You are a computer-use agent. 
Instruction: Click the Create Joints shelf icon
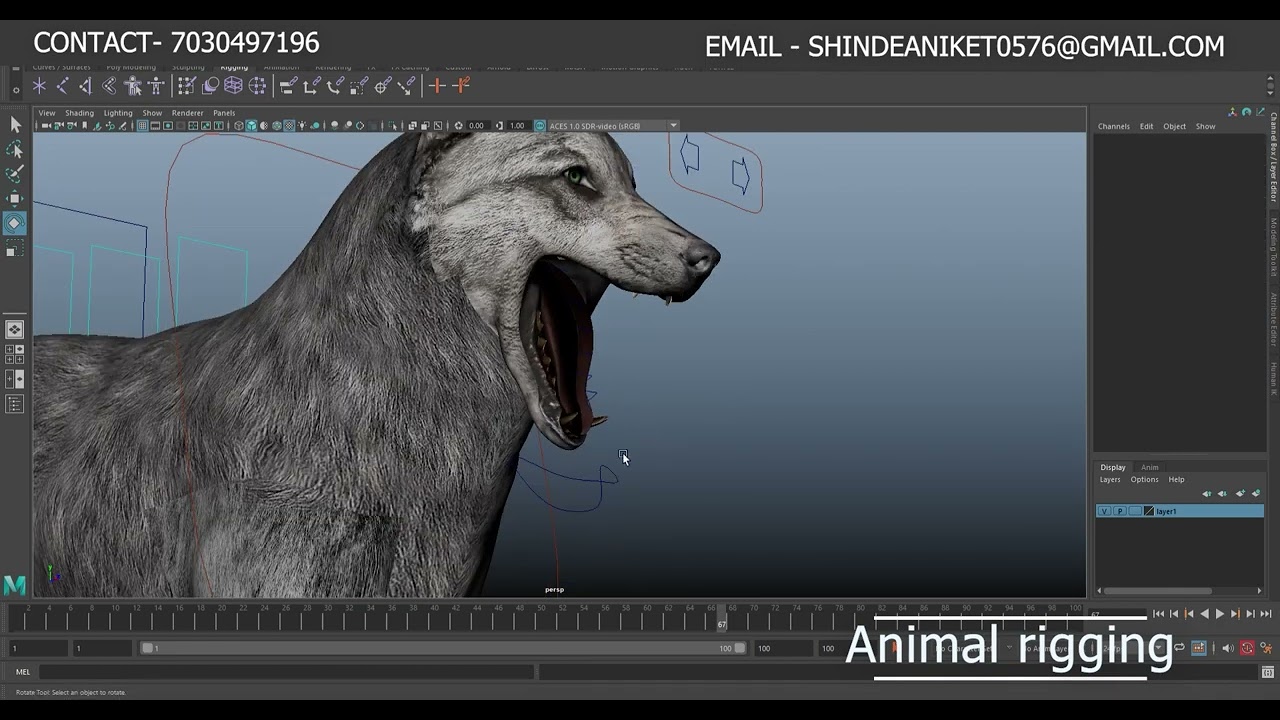pyautogui.click(x=62, y=86)
